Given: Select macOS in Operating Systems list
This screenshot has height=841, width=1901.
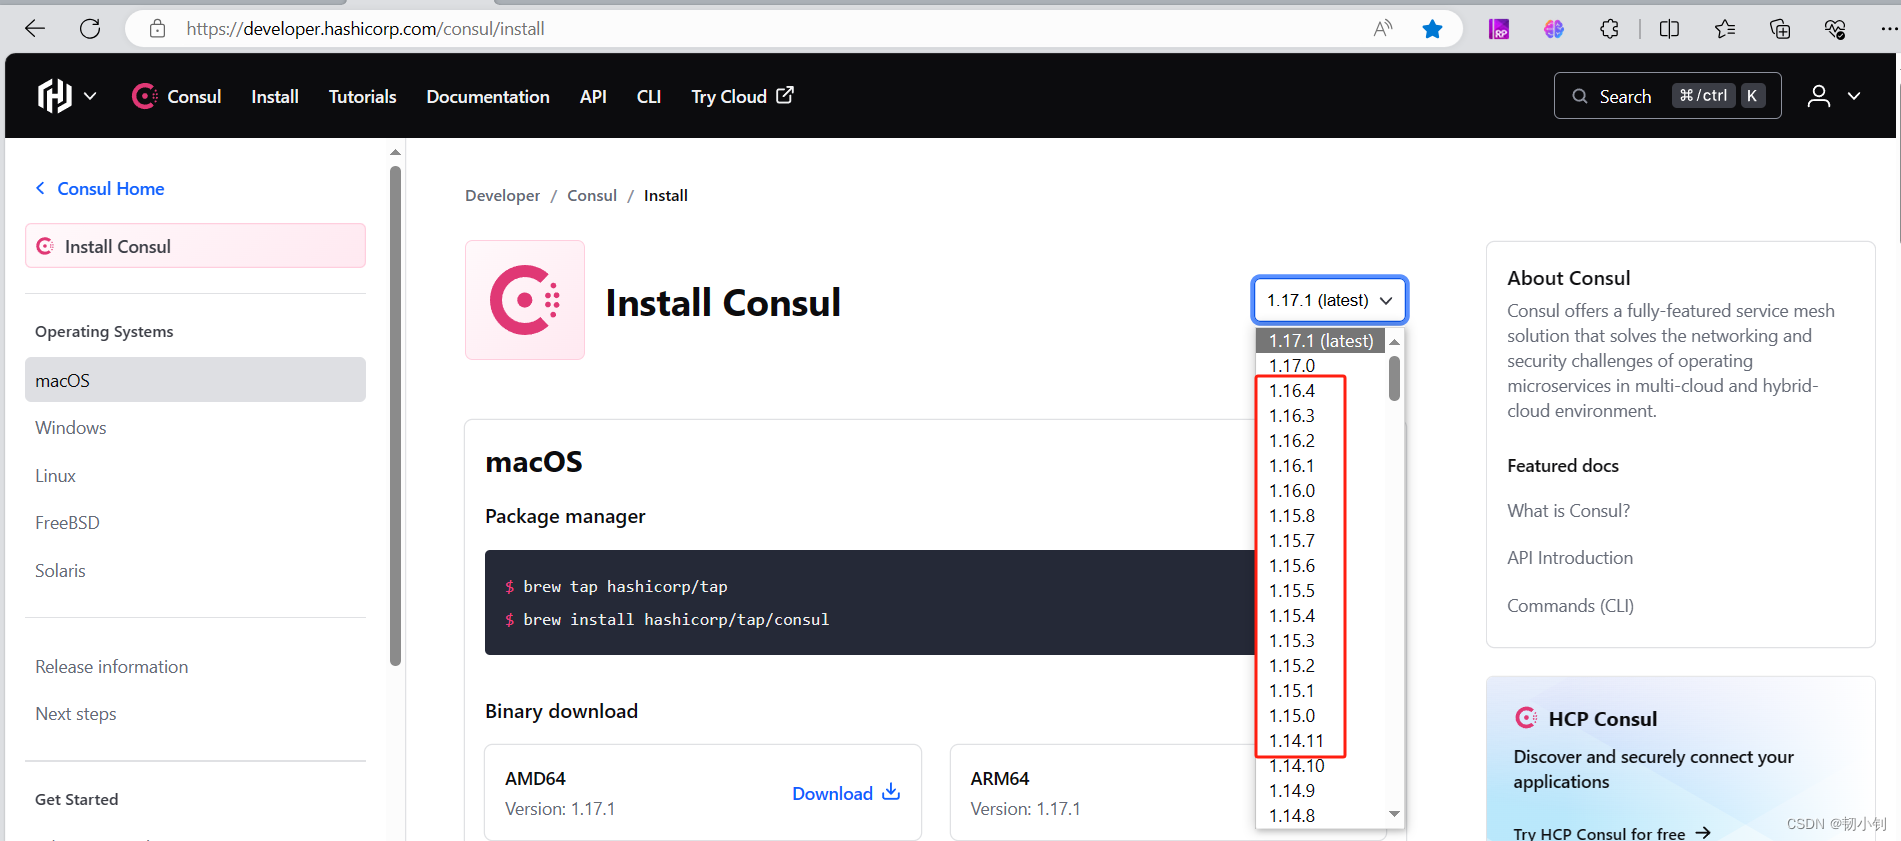Looking at the screenshot, I should [195, 380].
